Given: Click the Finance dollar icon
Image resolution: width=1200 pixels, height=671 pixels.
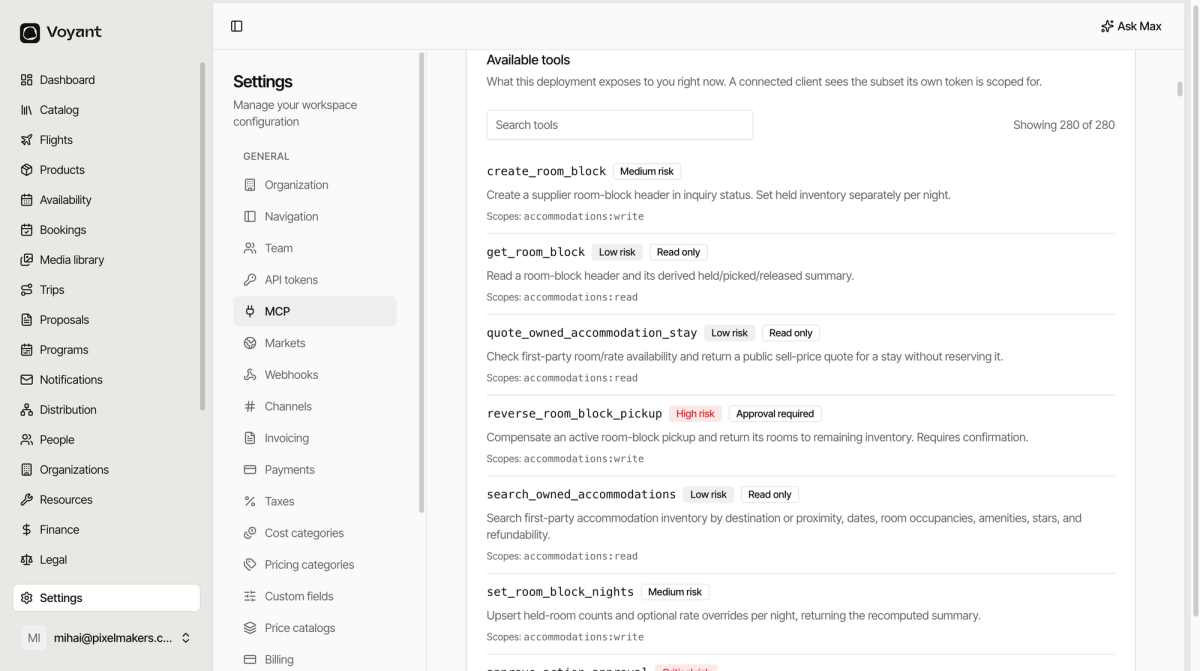Looking at the screenshot, I should [27, 530].
